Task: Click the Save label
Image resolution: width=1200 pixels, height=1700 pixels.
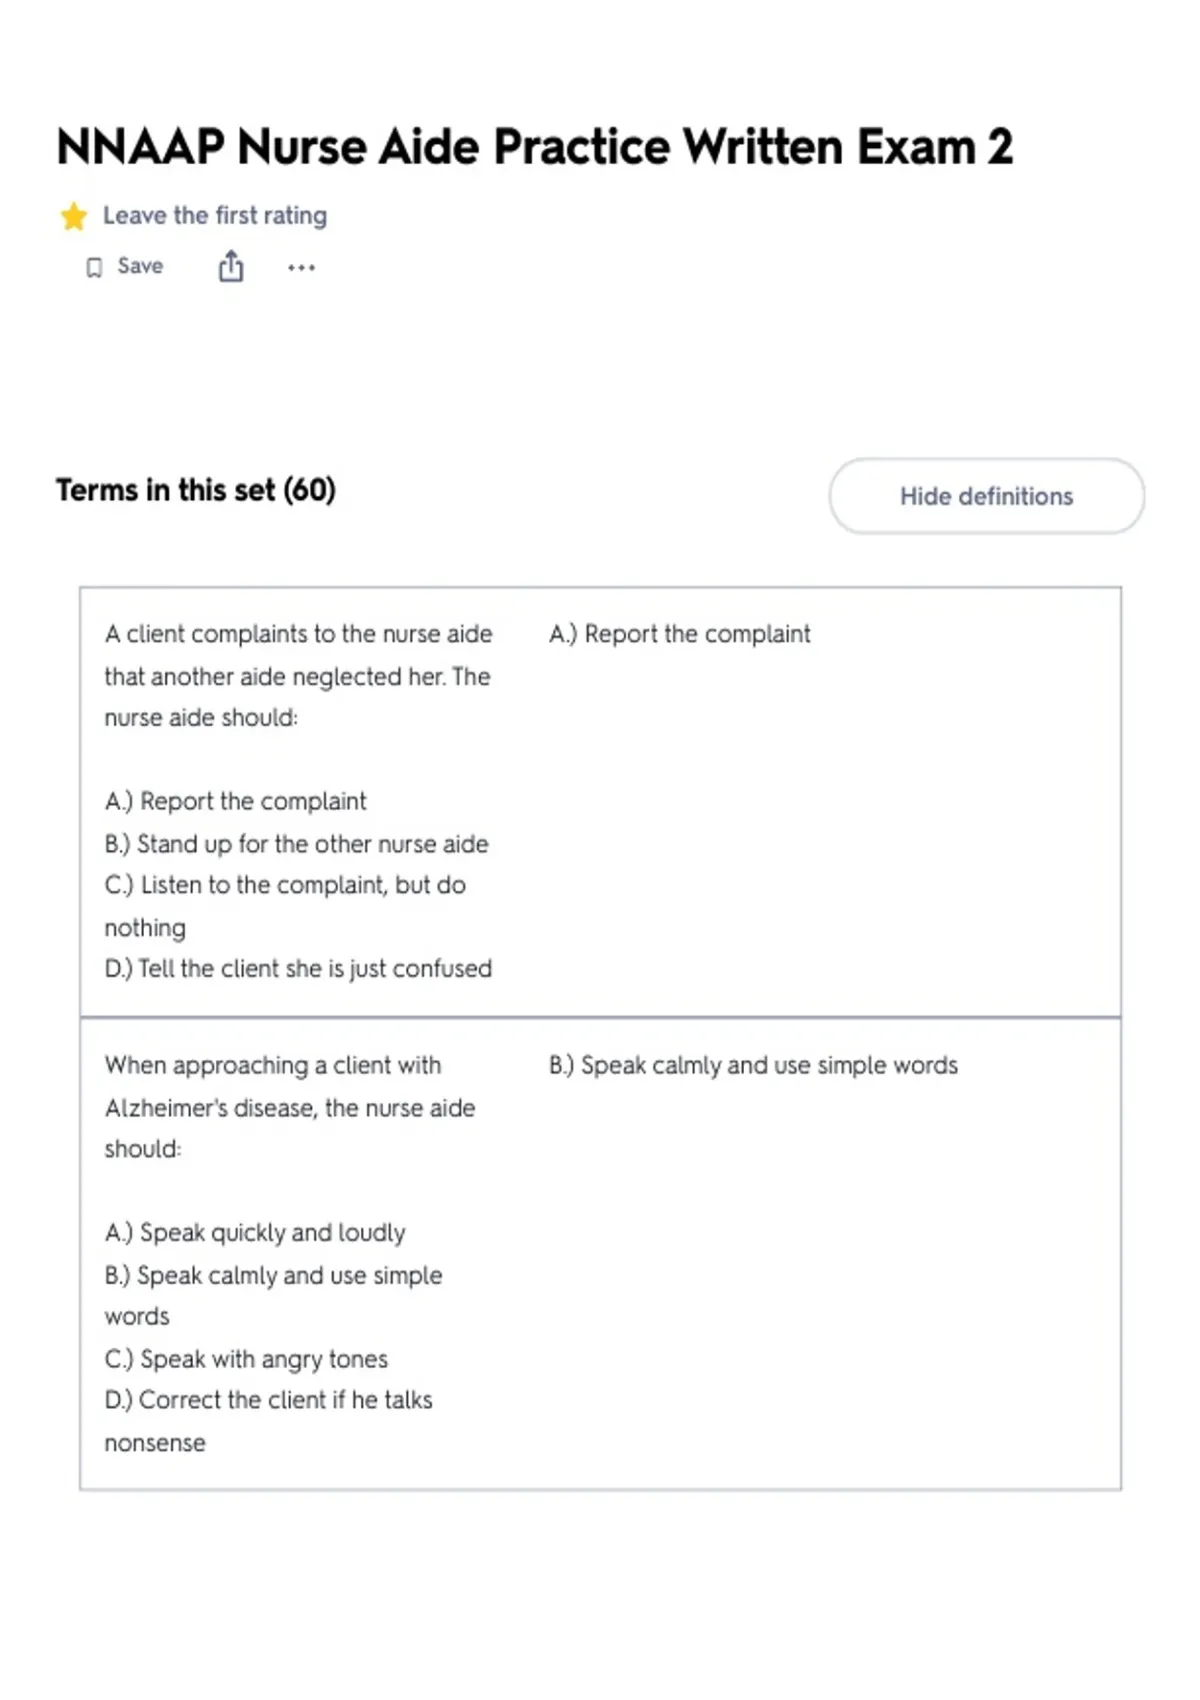Action: (140, 266)
